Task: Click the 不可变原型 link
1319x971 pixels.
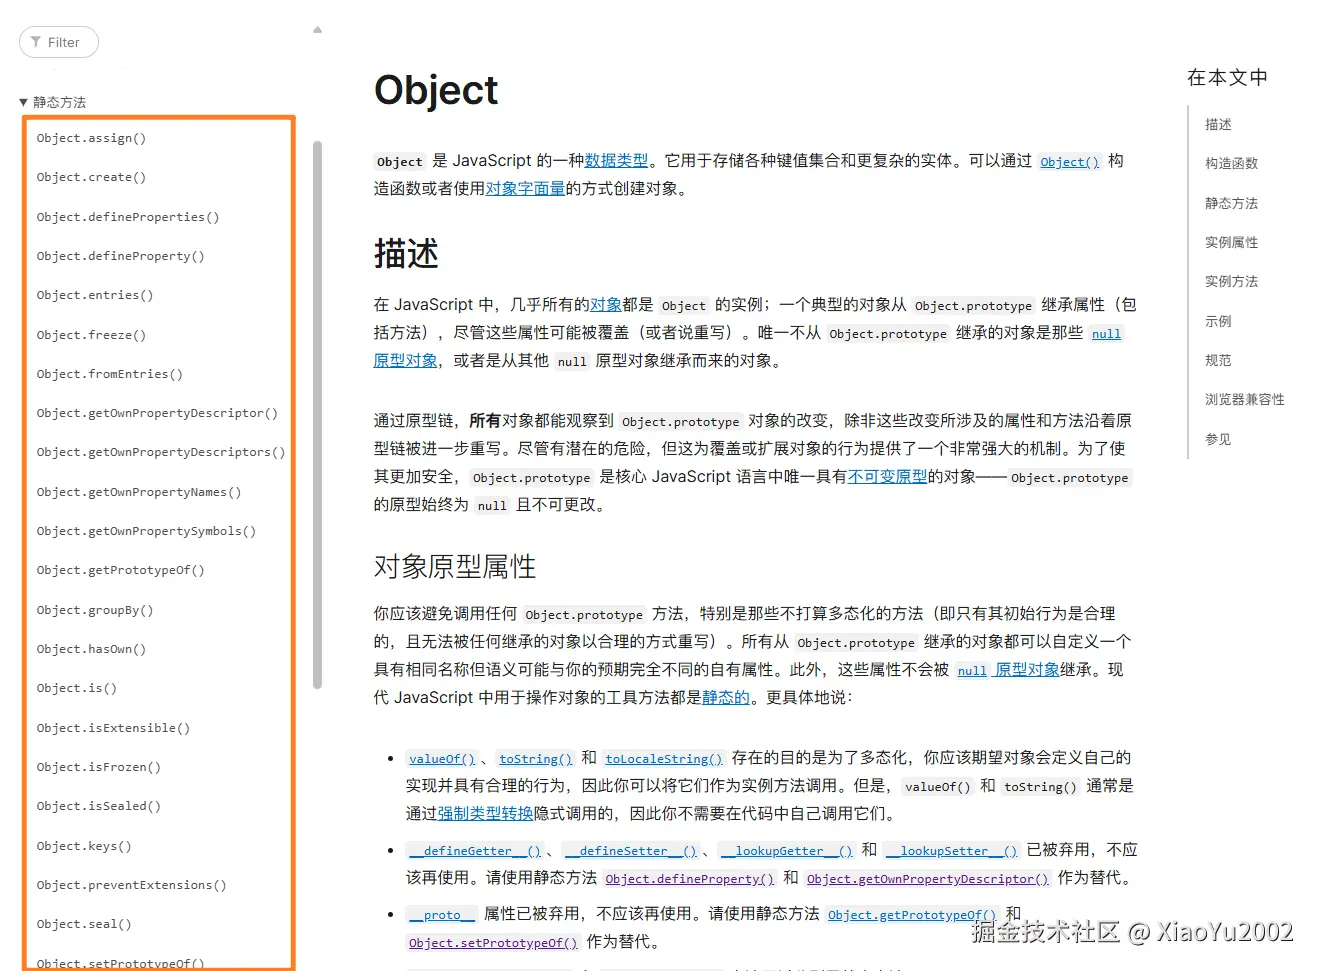Action: click(887, 477)
